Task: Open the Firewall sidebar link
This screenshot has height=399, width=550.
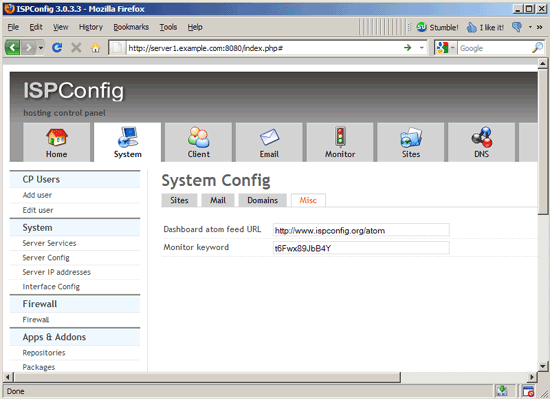Action: point(36,319)
